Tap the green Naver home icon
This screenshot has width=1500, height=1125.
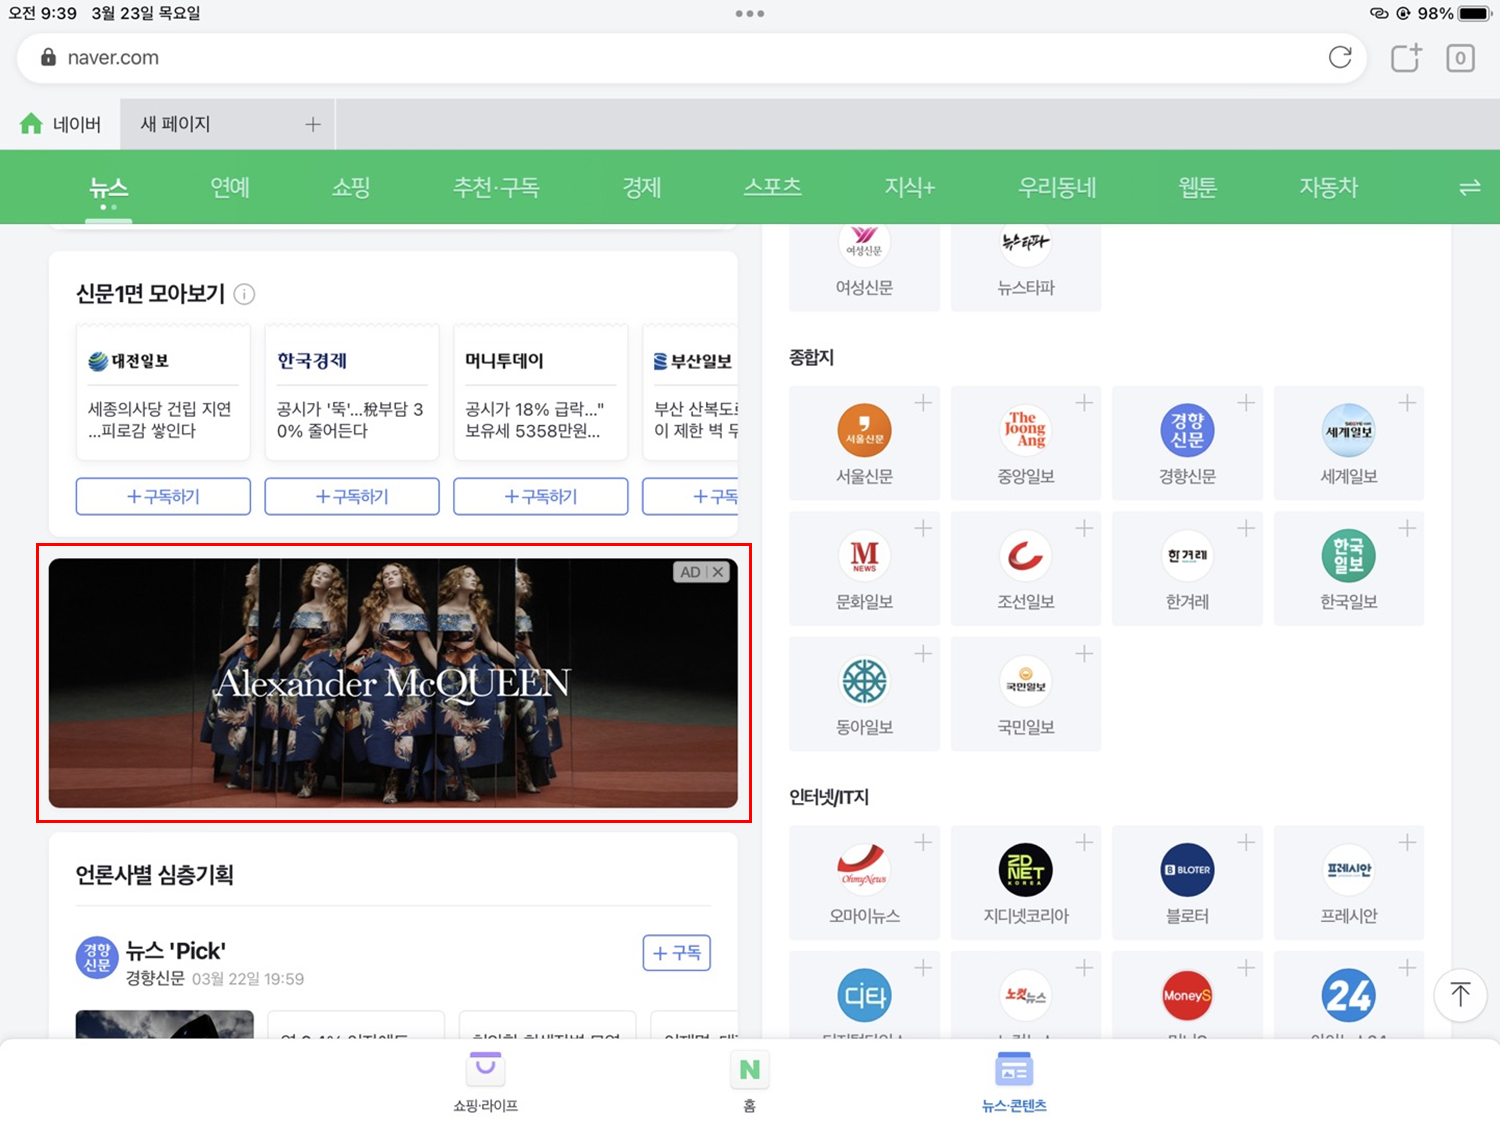pyautogui.click(x=31, y=124)
